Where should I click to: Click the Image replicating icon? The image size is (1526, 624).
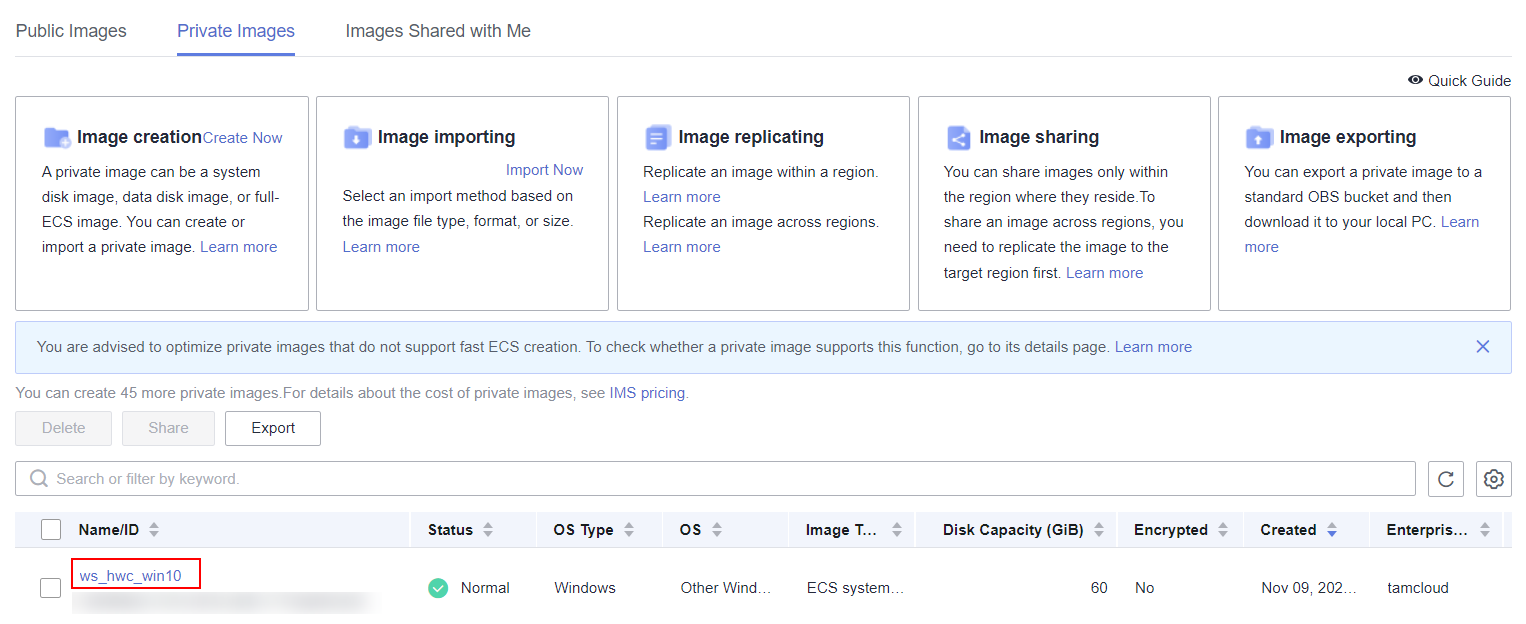657,137
